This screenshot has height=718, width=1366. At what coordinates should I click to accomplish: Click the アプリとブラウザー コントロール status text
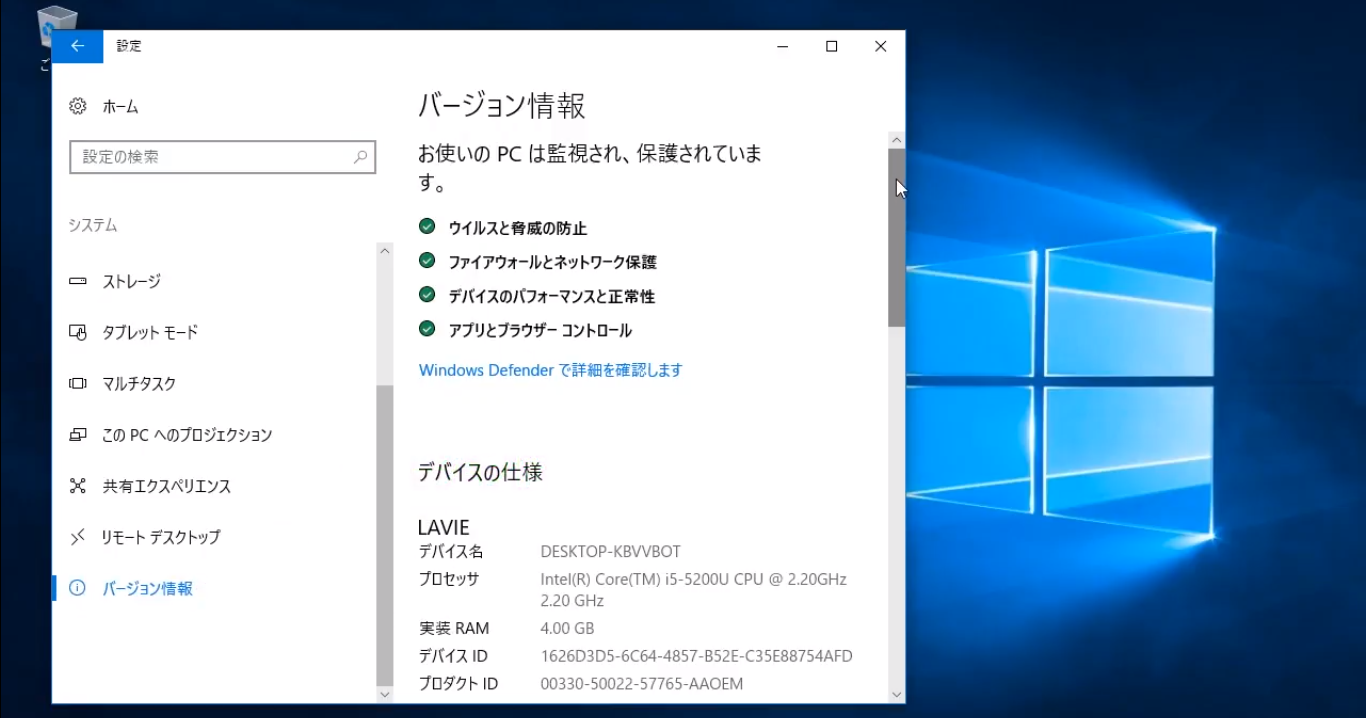pyautogui.click(x=540, y=330)
